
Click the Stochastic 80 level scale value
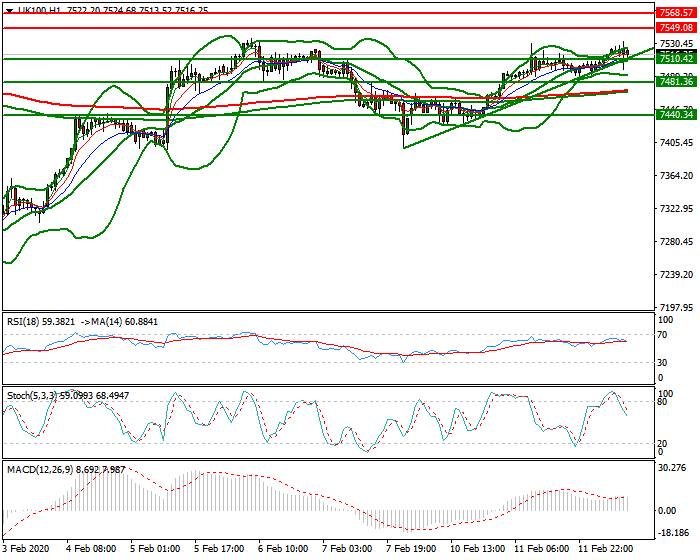[662, 402]
